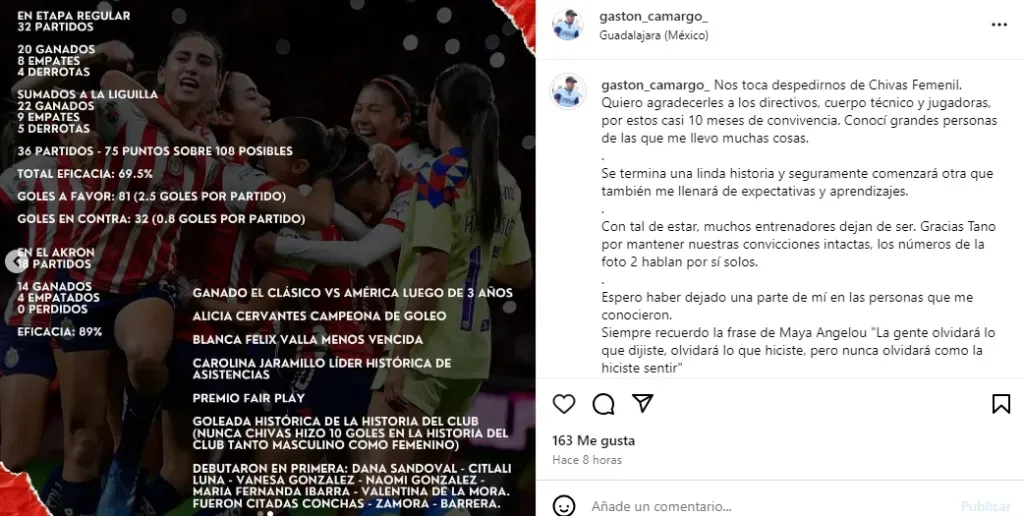View the 163 Me gusta likes list
Viewport: 1024px width, 516px height.
(x=594, y=441)
